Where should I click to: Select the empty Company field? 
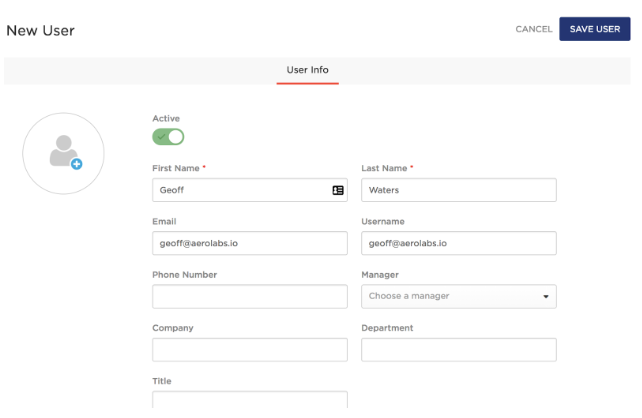[250, 350]
